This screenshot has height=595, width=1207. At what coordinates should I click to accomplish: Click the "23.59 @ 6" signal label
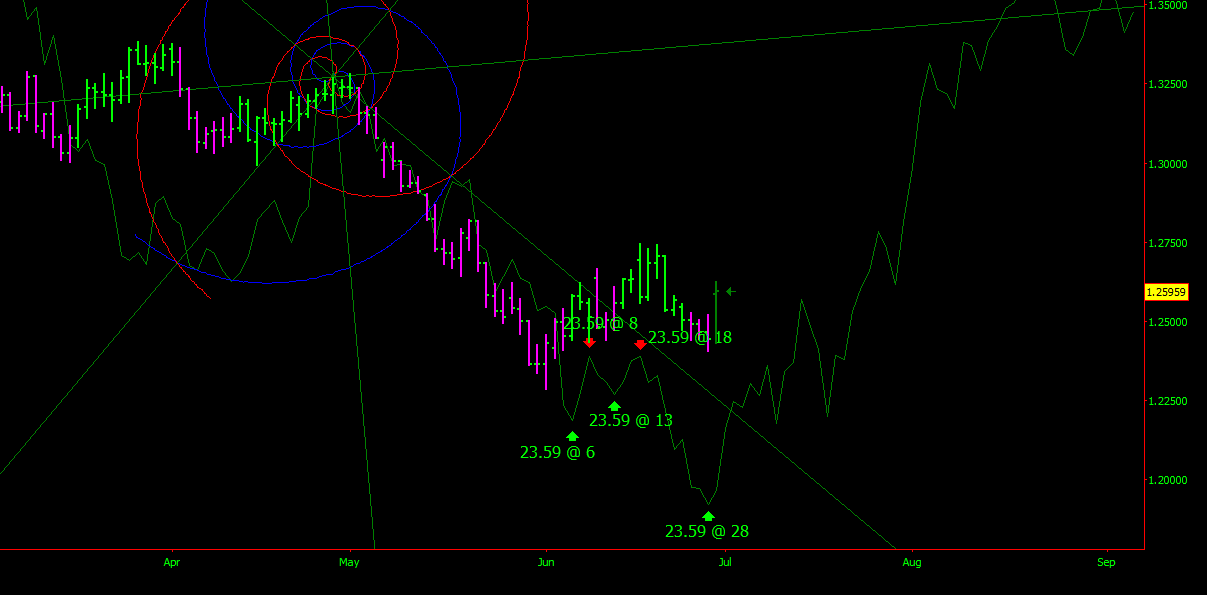point(557,452)
